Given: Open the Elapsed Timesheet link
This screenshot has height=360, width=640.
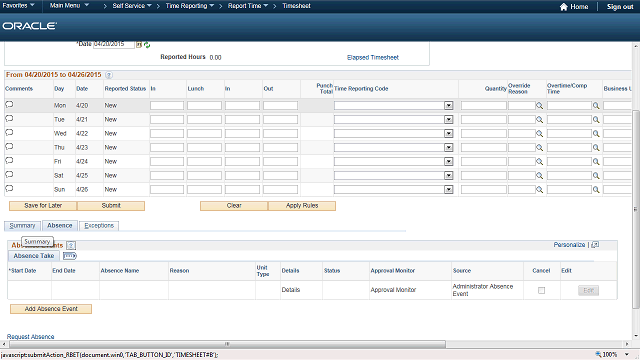Looking at the screenshot, I should pos(373,58).
